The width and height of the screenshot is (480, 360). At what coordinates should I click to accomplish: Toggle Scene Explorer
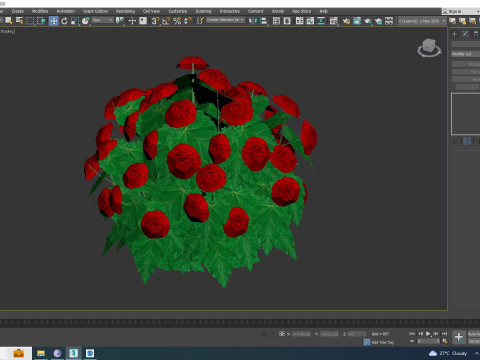point(276,21)
